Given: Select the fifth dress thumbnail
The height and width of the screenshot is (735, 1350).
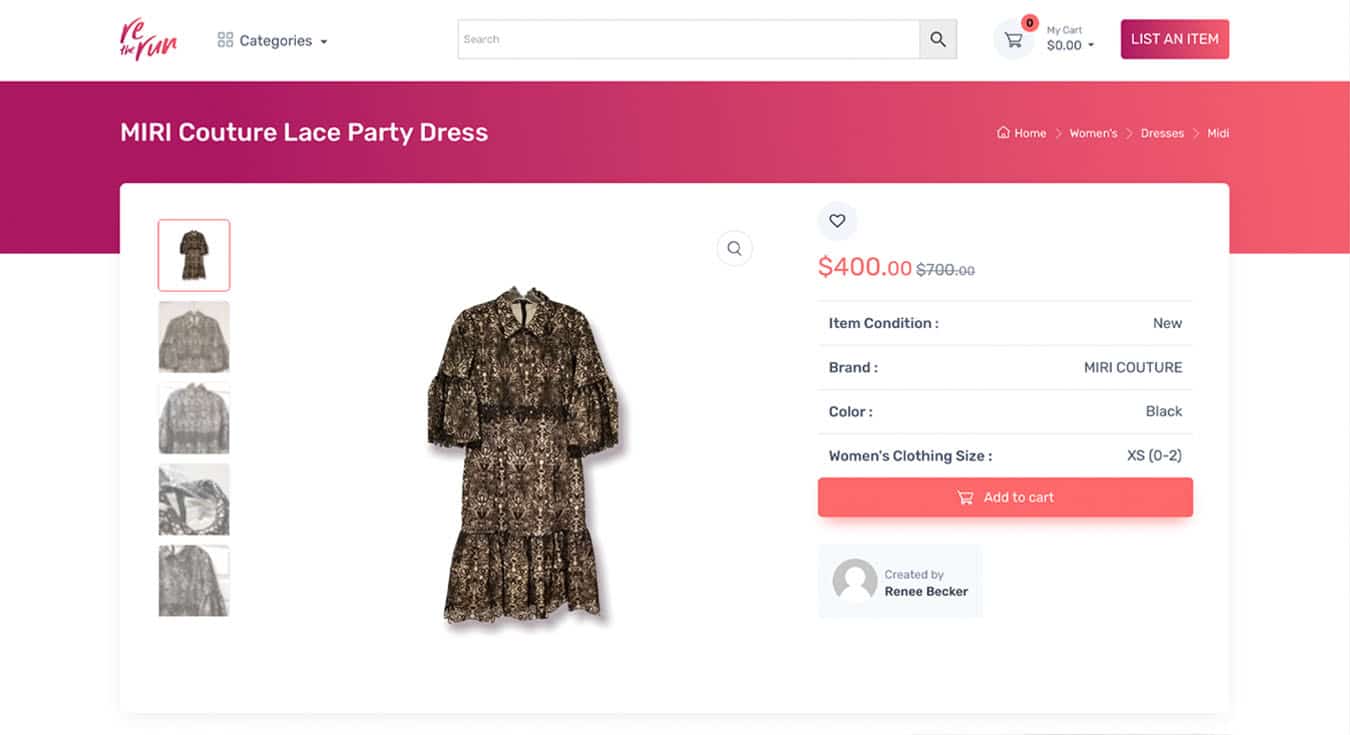Looking at the screenshot, I should [x=194, y=580].
